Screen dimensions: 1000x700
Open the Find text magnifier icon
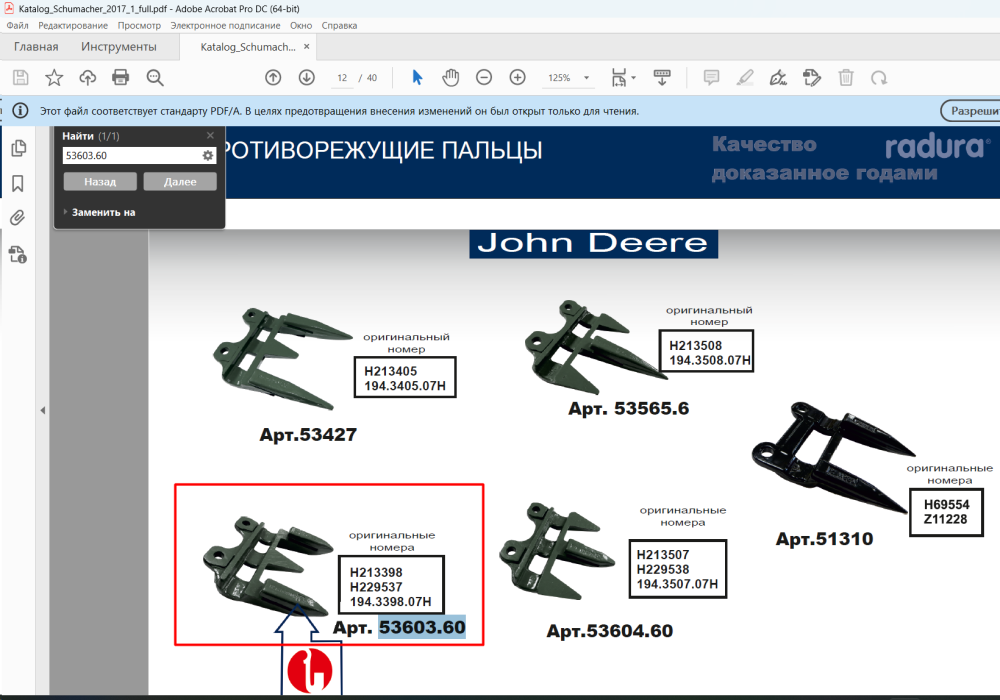155,78
